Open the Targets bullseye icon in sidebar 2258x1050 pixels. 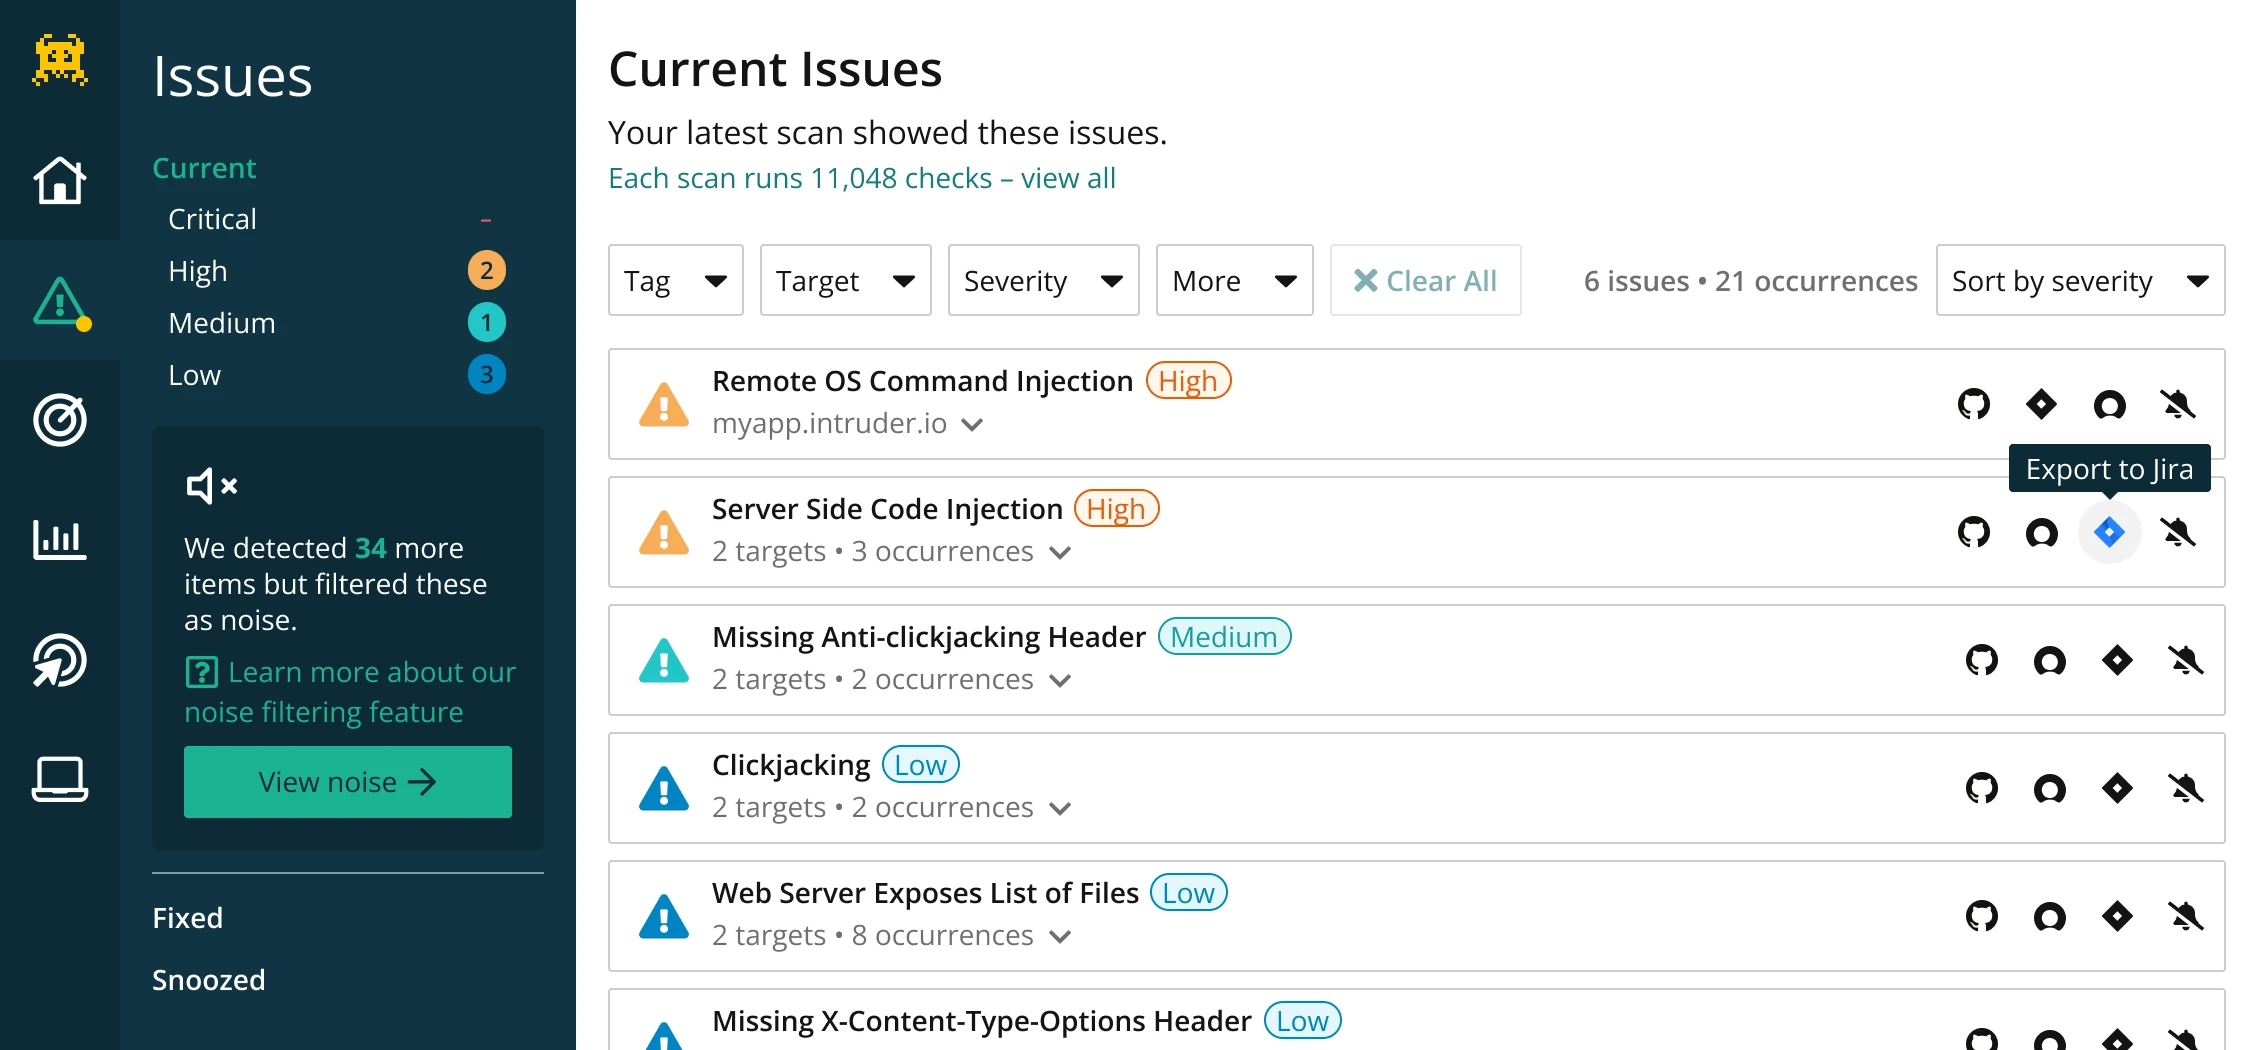click(x=59, y=421)
